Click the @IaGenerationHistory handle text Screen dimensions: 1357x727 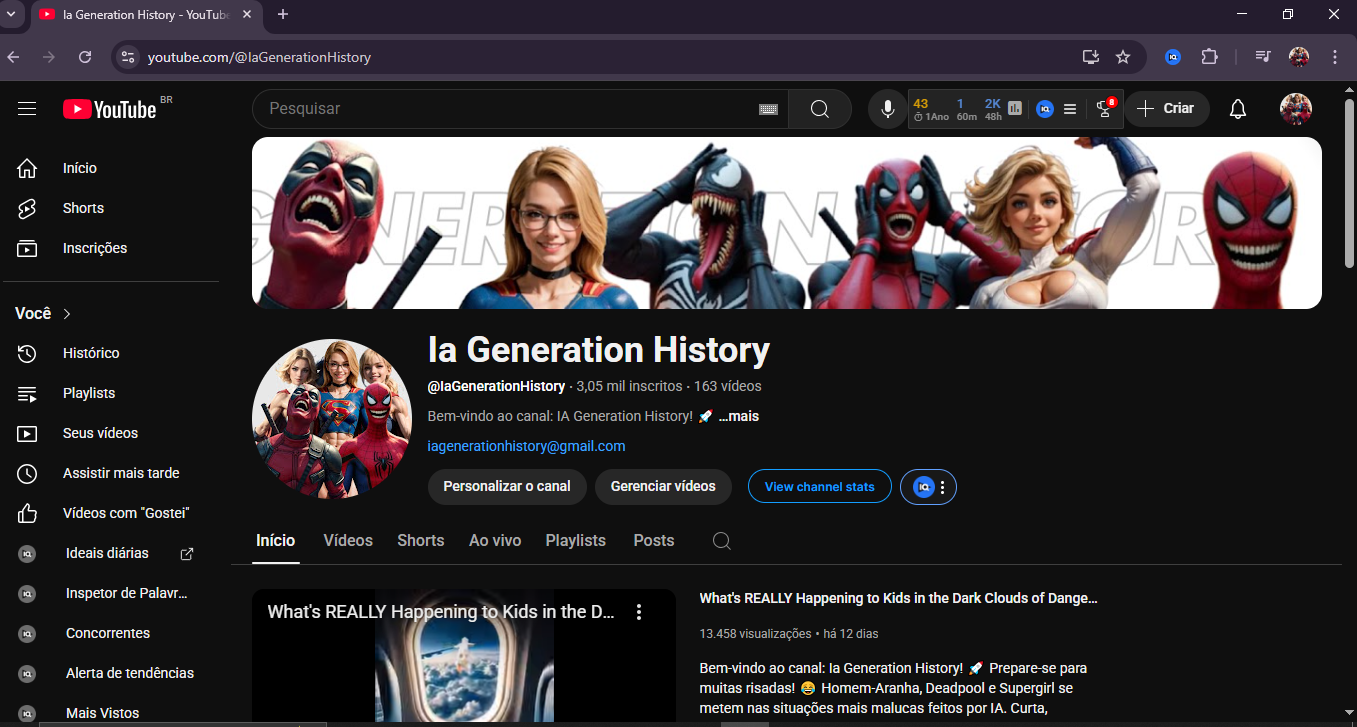[x=497, y=386]
